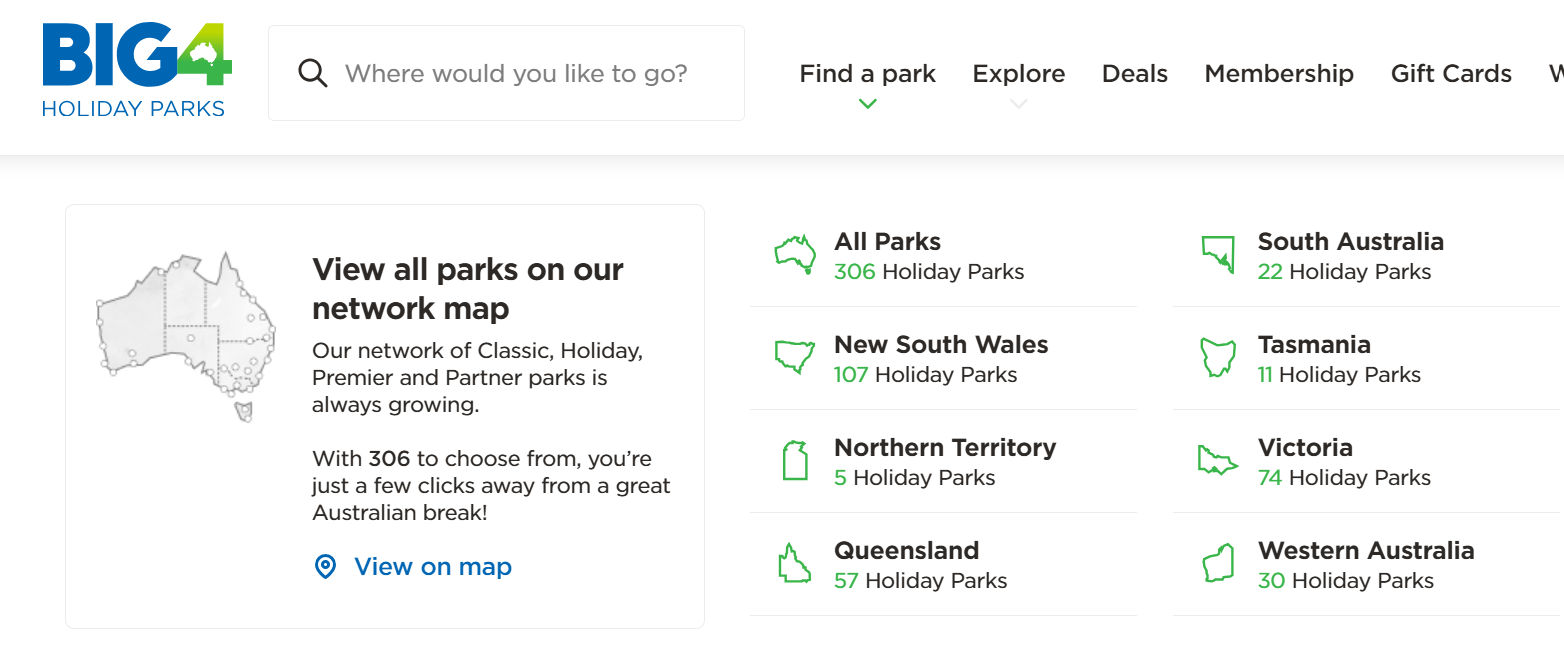Click the Victoria state outline icon
The width and height of the screenshot is (1564, 670).
tap(1217, 460)
